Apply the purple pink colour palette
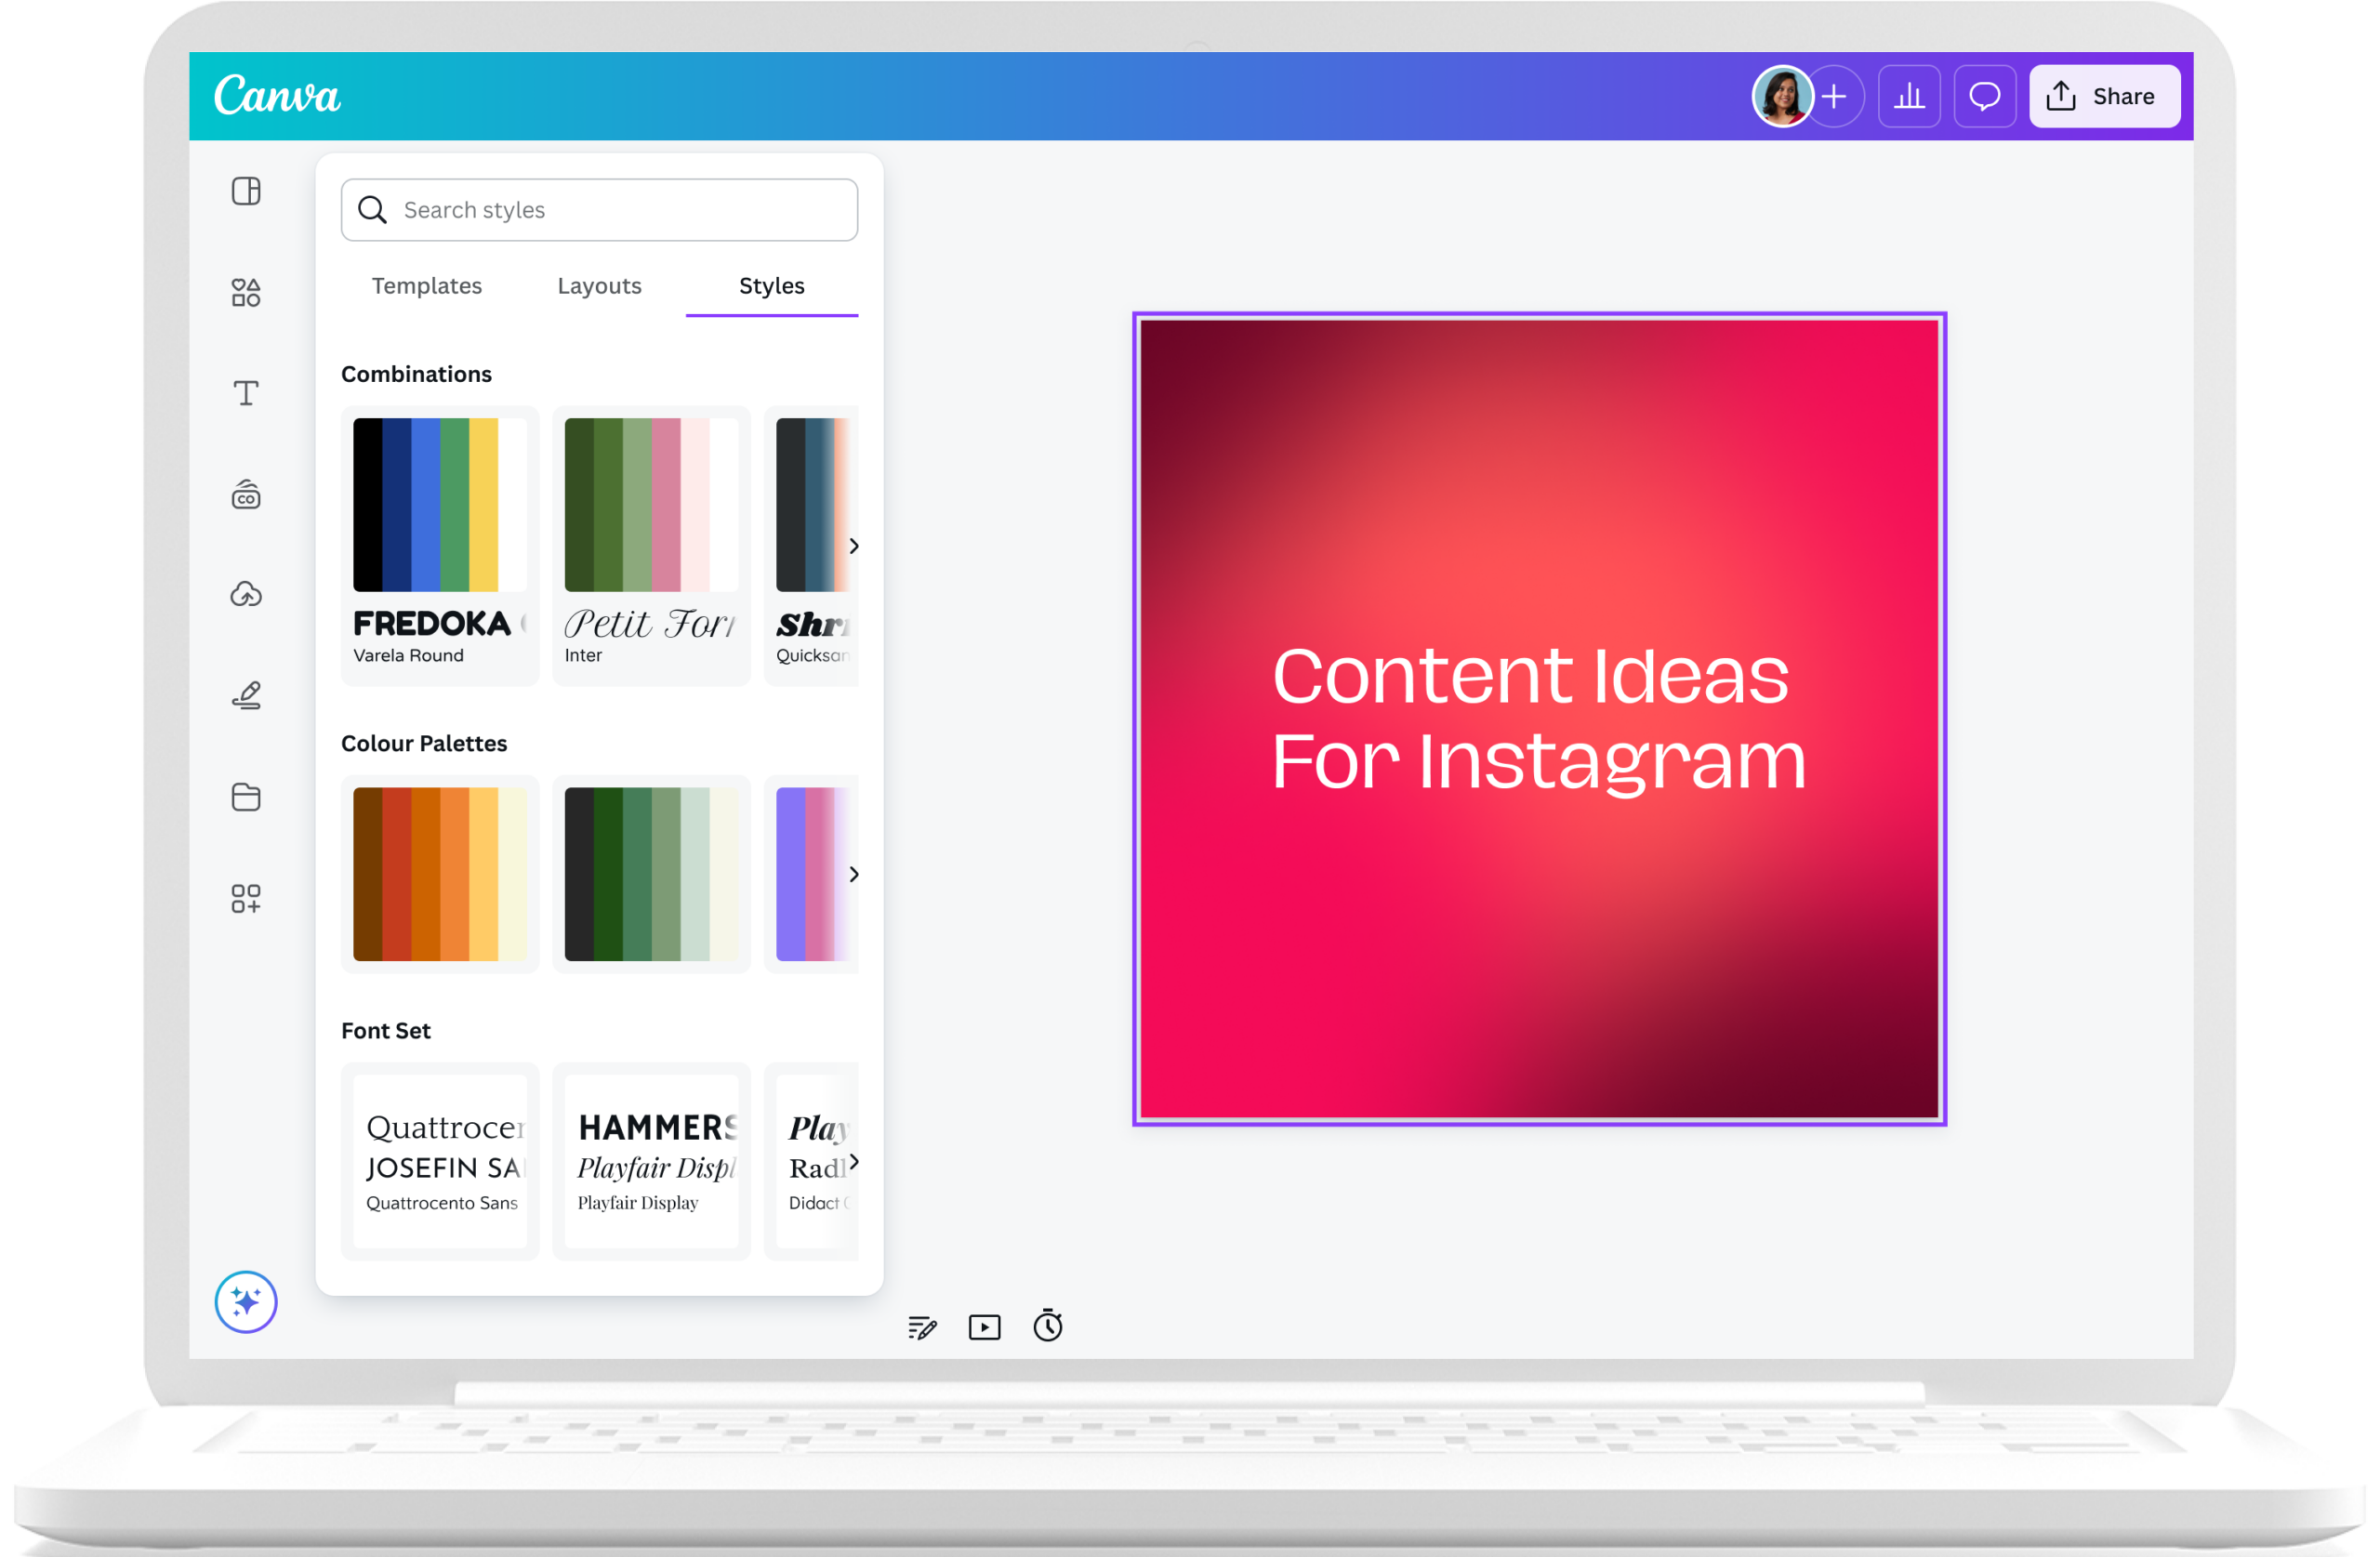The width and height of the screenshot is (2380, 1557). point(812,875)
